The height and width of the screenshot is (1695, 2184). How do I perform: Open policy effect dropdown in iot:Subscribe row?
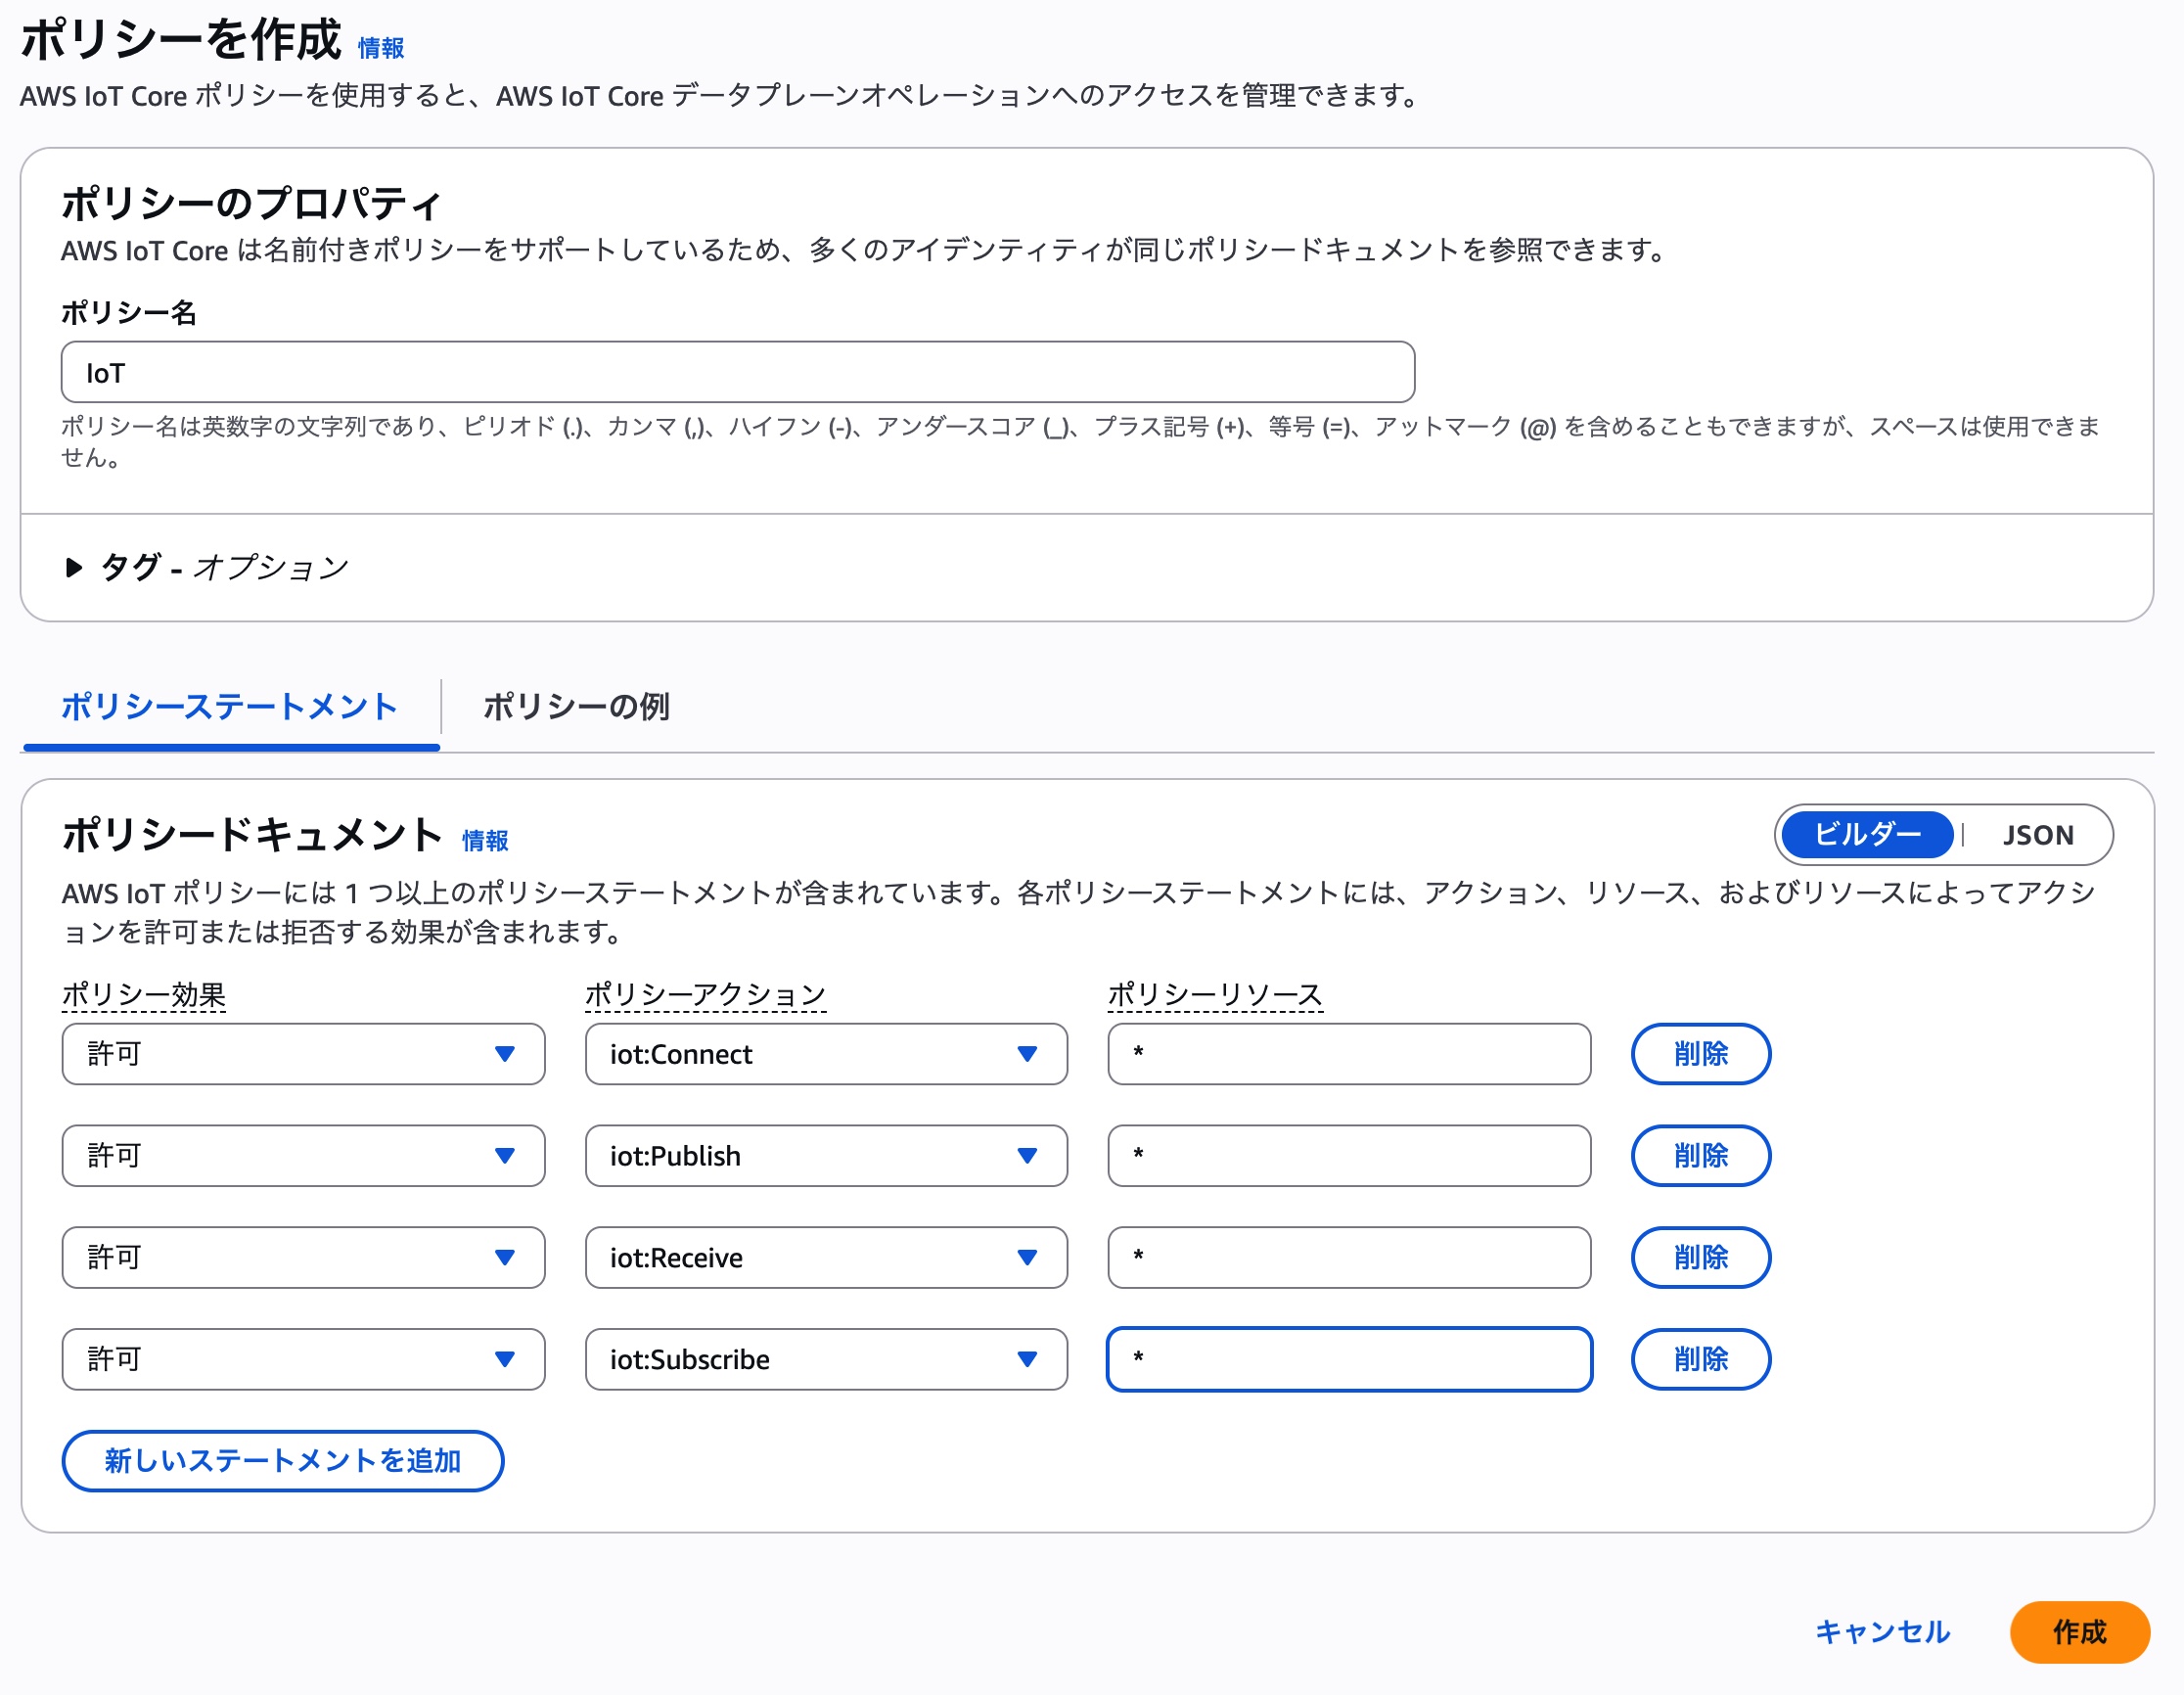[x=303, y=1360]
